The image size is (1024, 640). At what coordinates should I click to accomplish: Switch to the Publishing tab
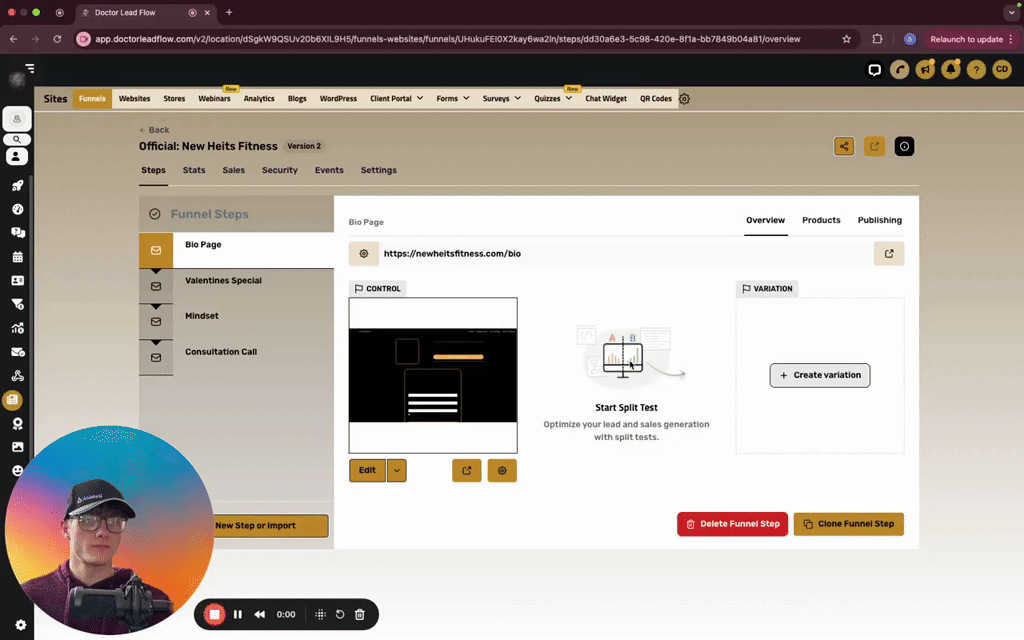[x=880, y=220]
